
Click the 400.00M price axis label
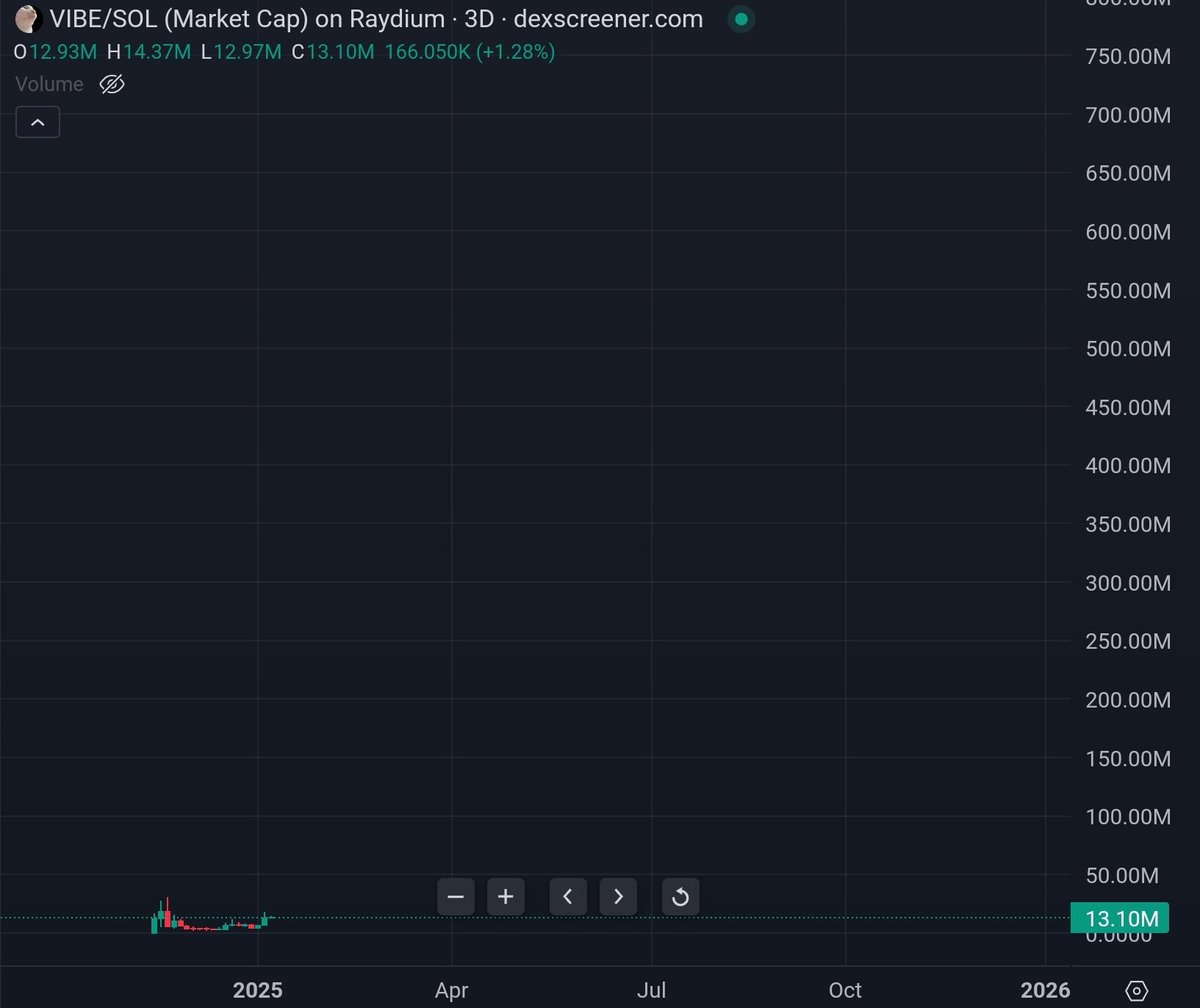pyautogui.click(x=1128, y=466)
